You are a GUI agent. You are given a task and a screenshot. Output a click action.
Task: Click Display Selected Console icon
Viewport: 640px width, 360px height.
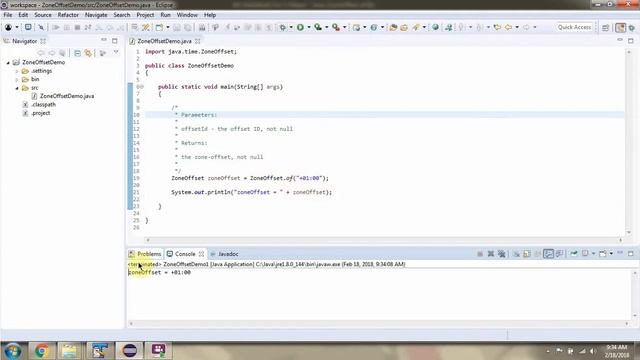coord(585,254)
